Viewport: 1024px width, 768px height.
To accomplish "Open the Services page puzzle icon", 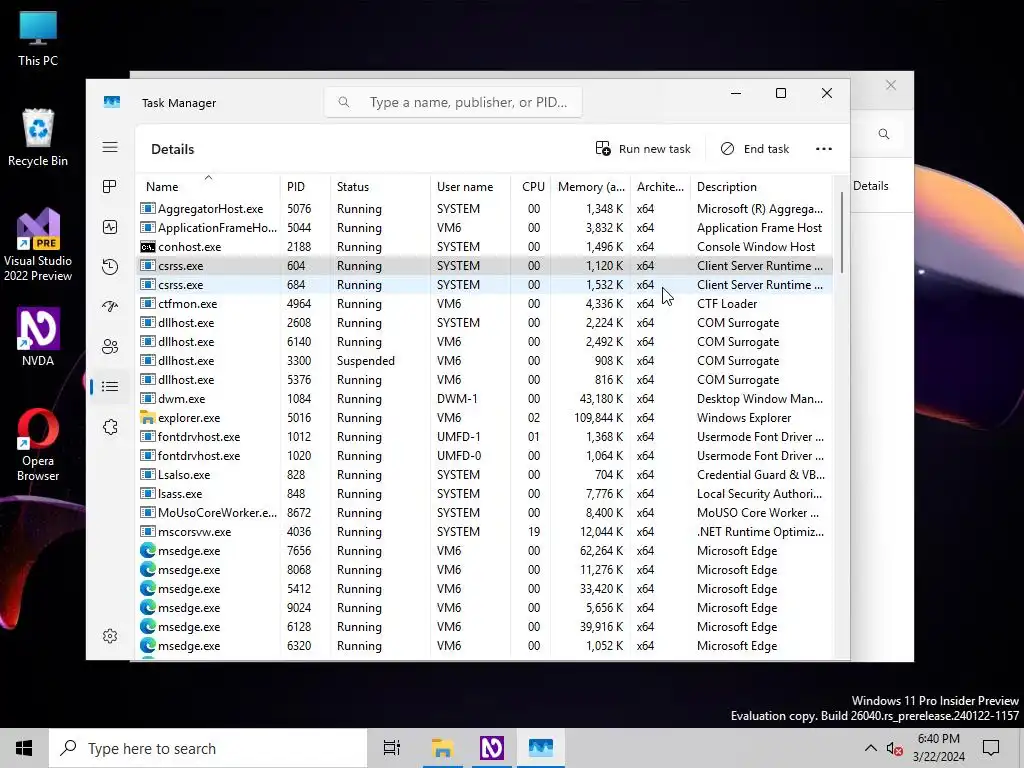I will click(x=110, y=427).
